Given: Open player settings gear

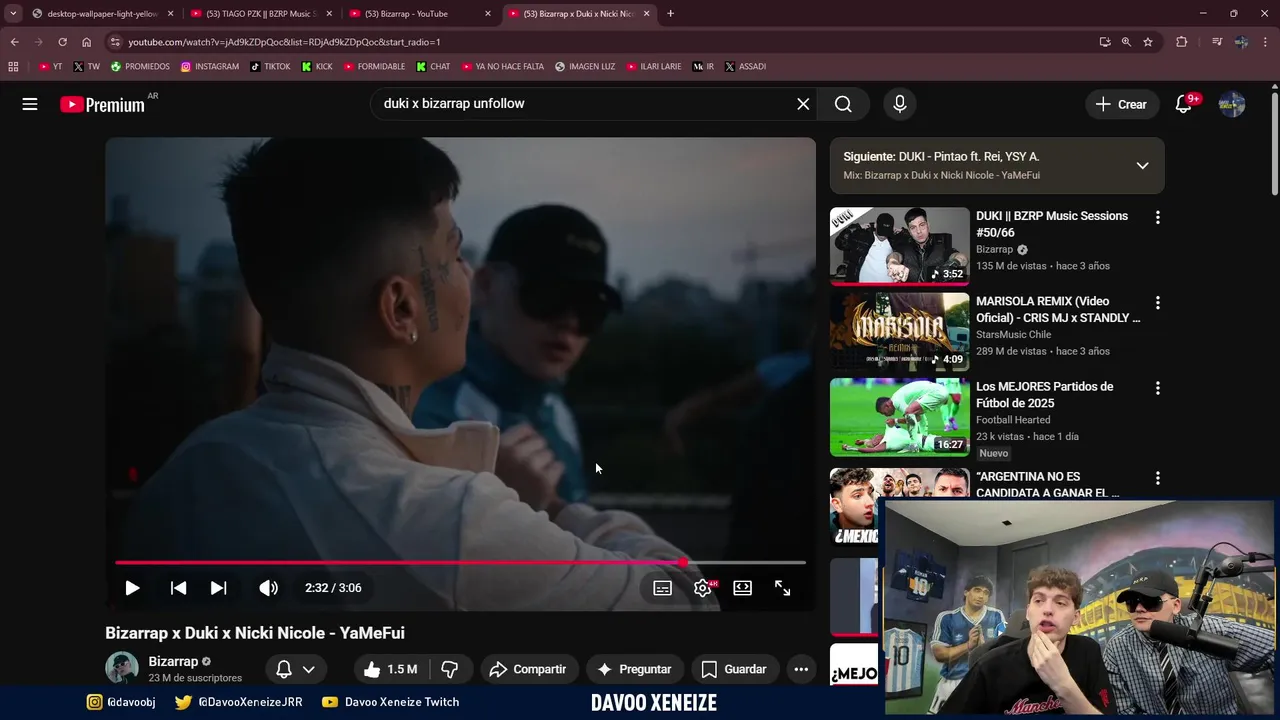Looking at the screenshot, I should pos(703,588).
